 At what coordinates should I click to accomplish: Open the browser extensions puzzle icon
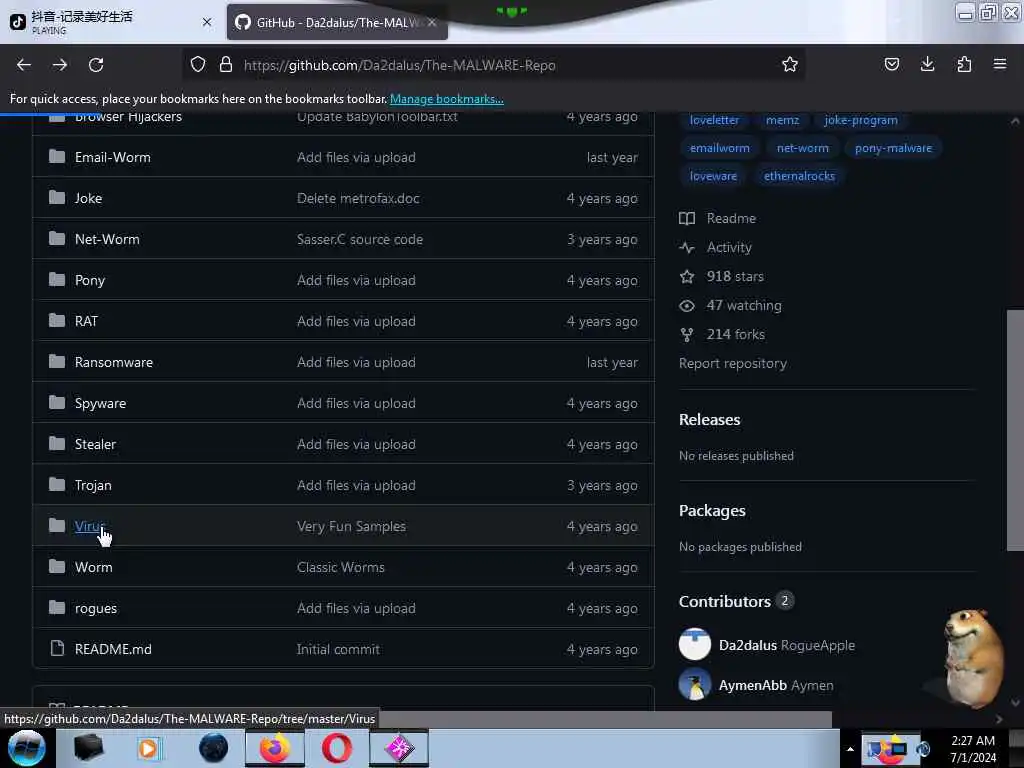(x=964, y=64)
